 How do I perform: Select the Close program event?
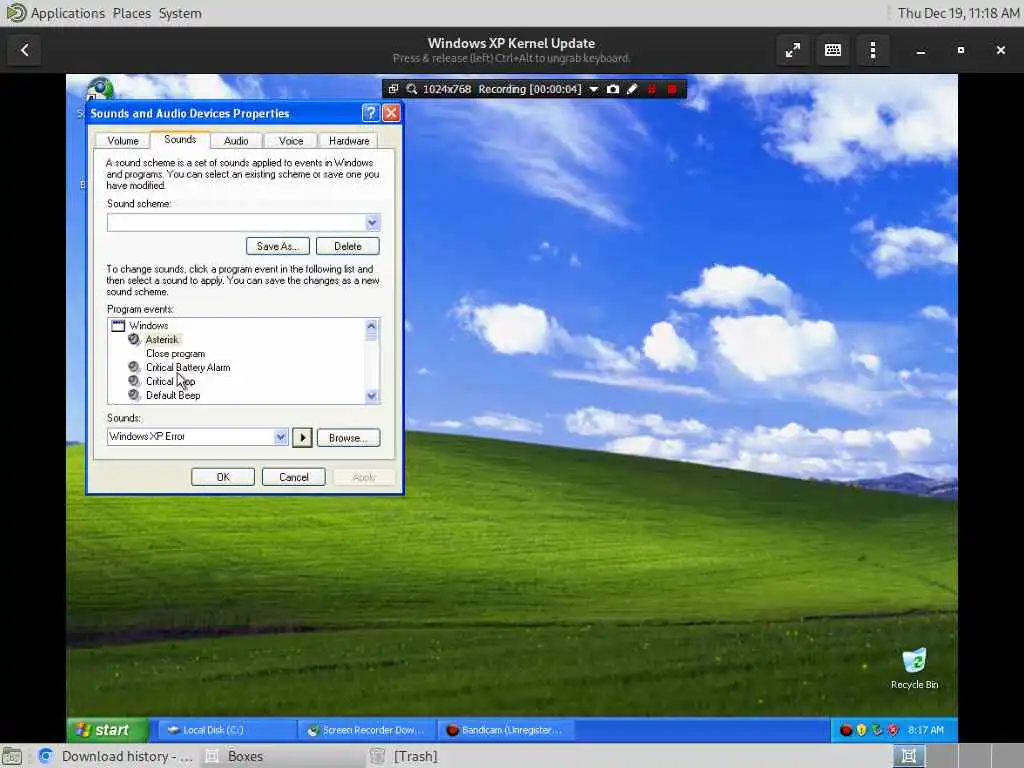click(175, 353)
